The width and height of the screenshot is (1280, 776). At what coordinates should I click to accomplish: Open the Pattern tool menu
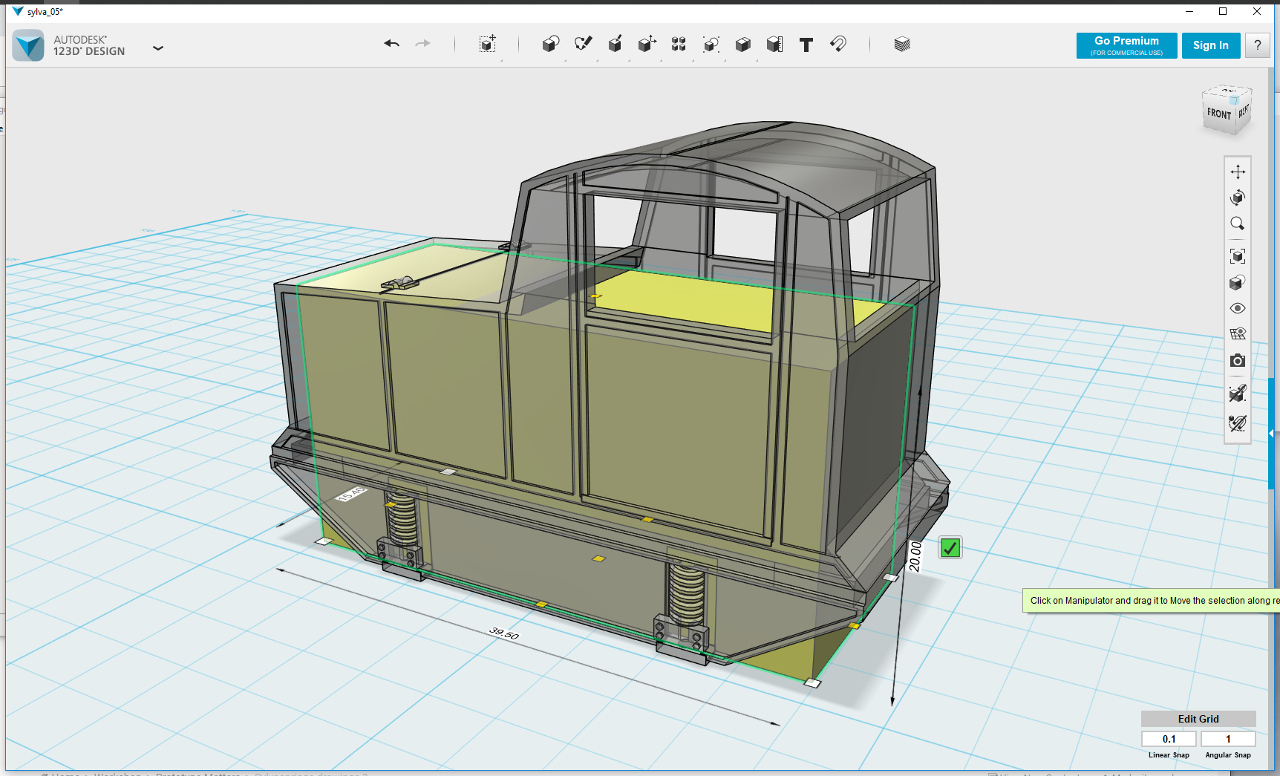(x=679, y=44)
